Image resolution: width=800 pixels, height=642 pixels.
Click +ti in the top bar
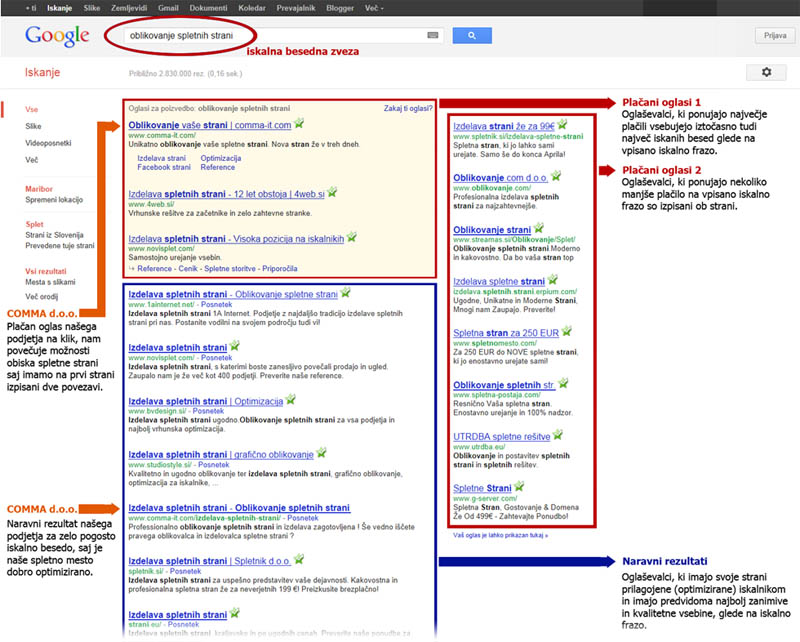pos(31,8)
